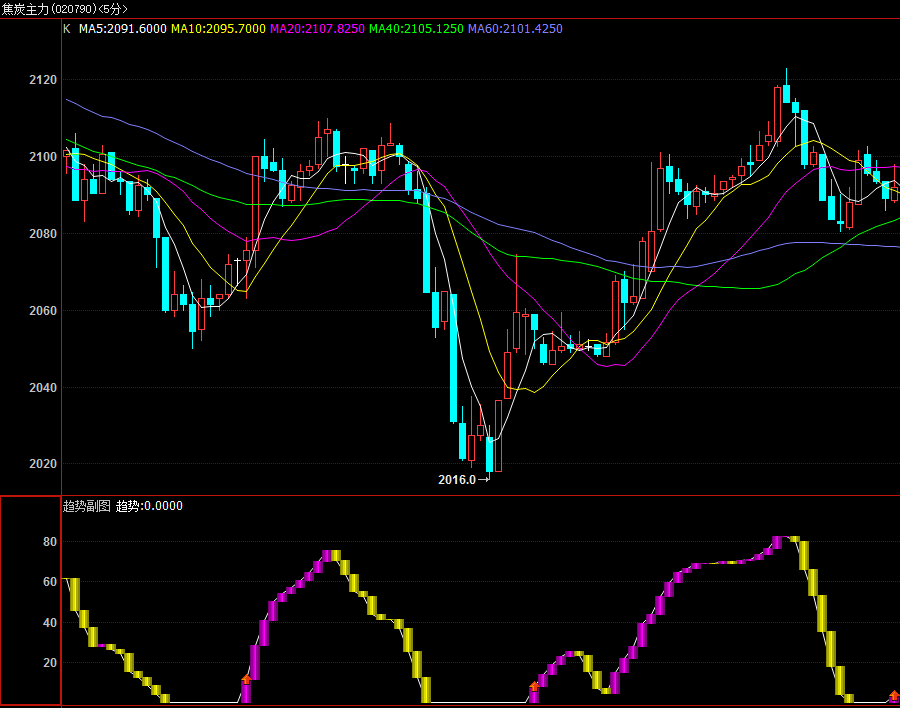Screen dimensions: 900x708
Task: Click the K label before MA5
Action: 67,29
